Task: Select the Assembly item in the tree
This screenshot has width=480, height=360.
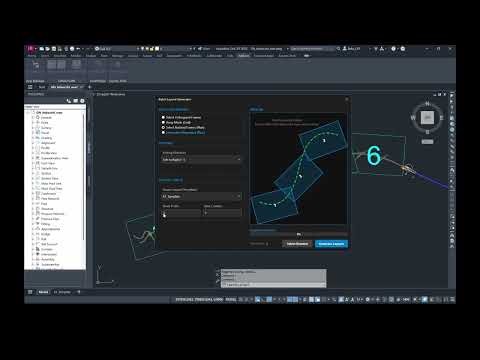Action: (x=48, y=259)
